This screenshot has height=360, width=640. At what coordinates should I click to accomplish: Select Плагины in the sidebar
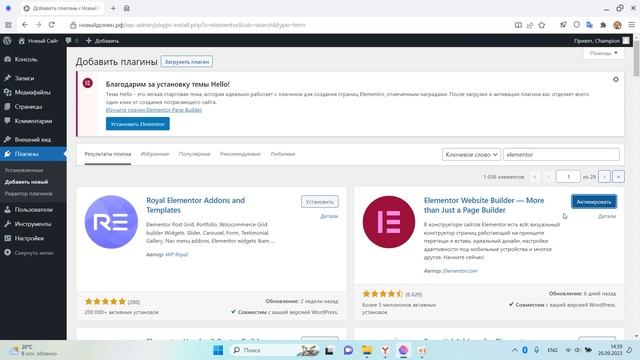click(x=33, y=154)
